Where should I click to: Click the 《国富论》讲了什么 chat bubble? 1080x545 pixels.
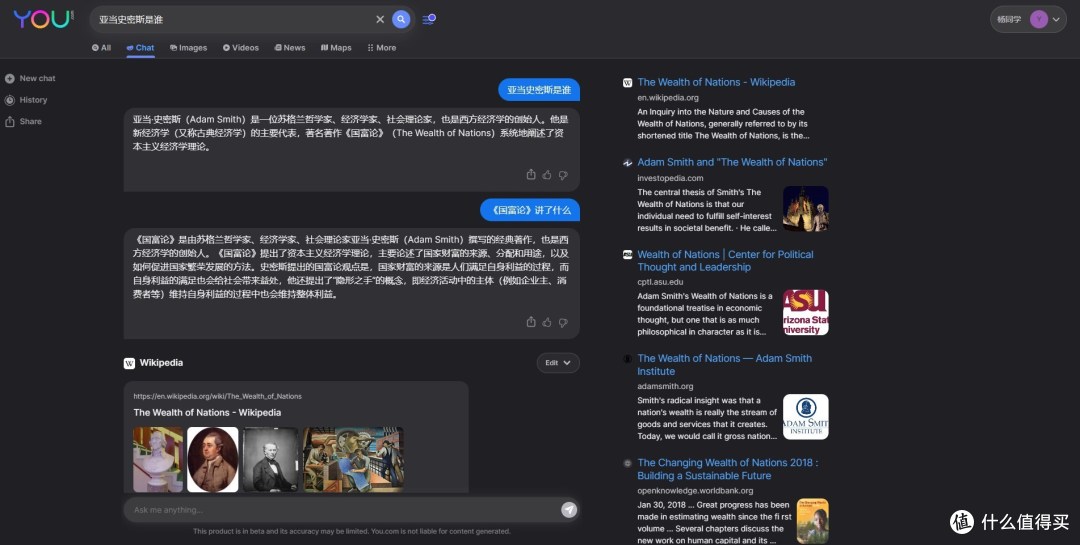click(x=530, y=210)
